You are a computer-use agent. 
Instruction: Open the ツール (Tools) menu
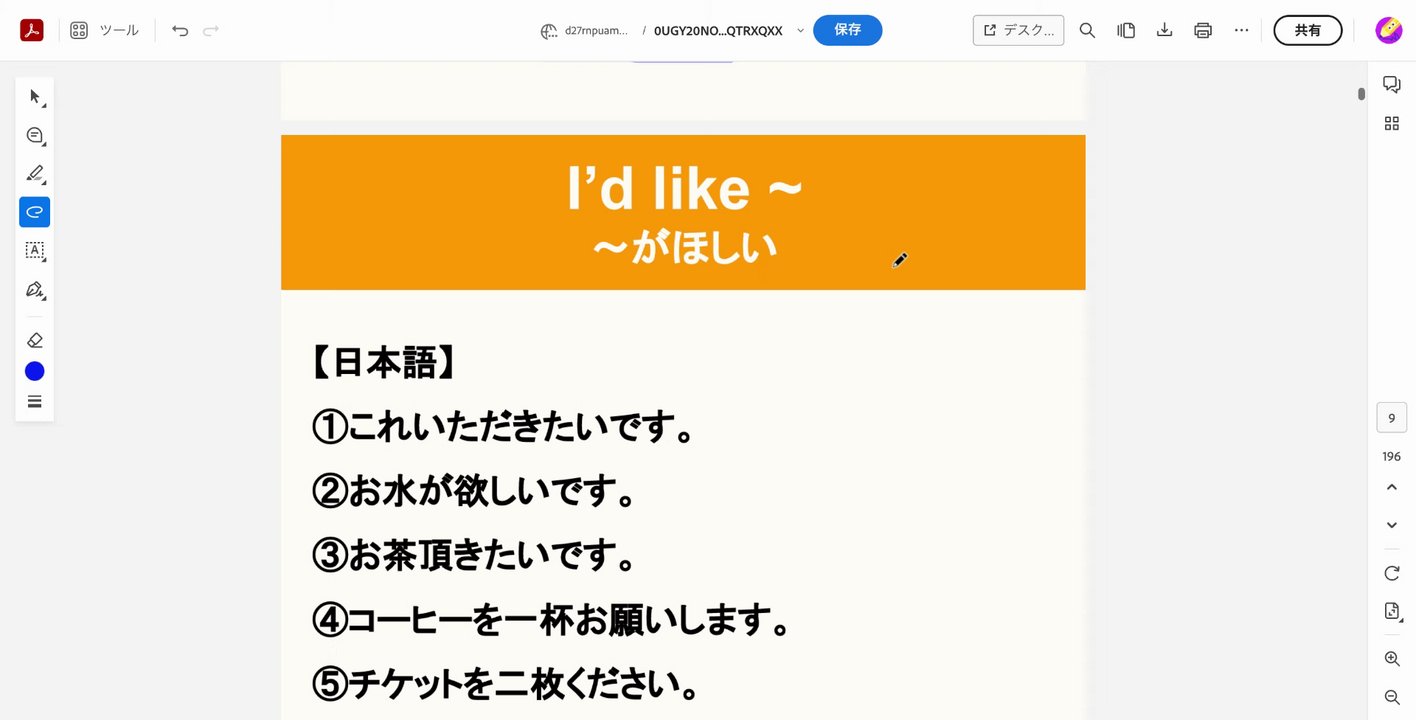tap(105, 30)
